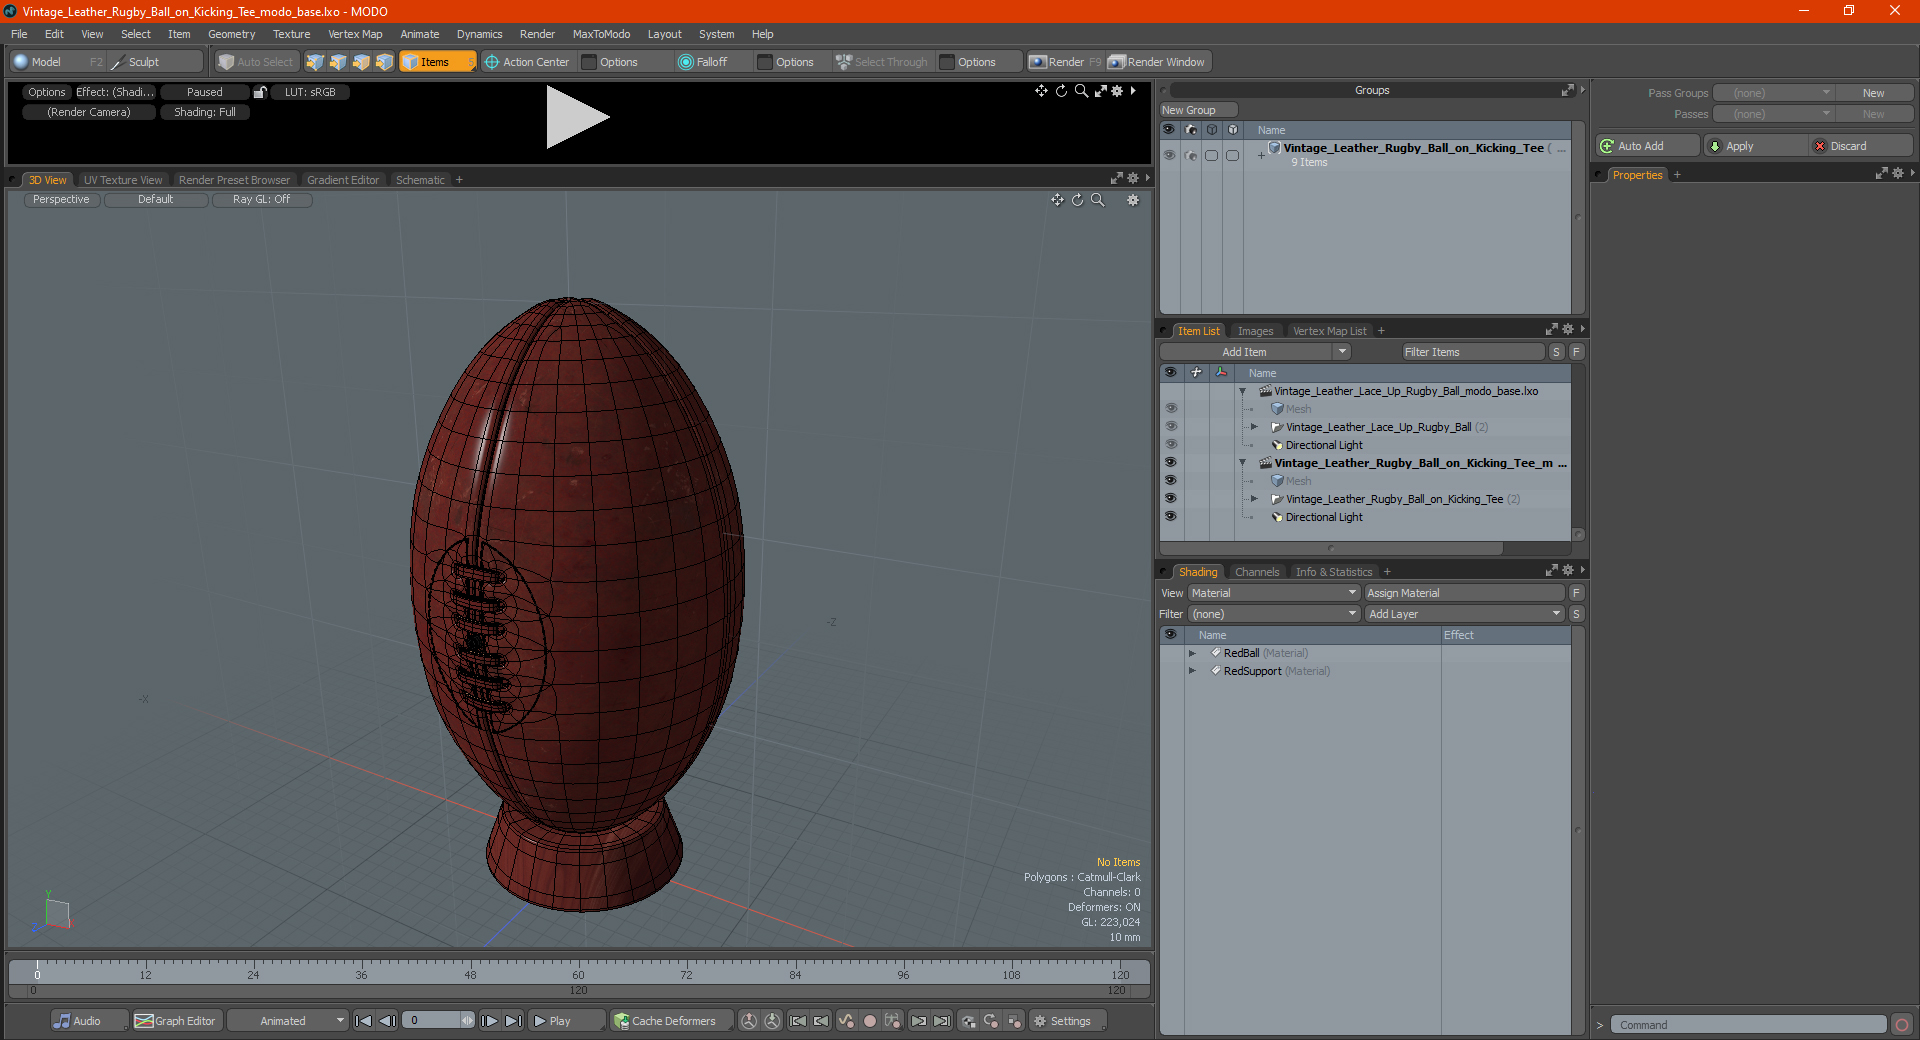The height and width of the screenshot is (1040, 1920).
Task: Expand RedSupport material
Action: tap(1192, 671)
